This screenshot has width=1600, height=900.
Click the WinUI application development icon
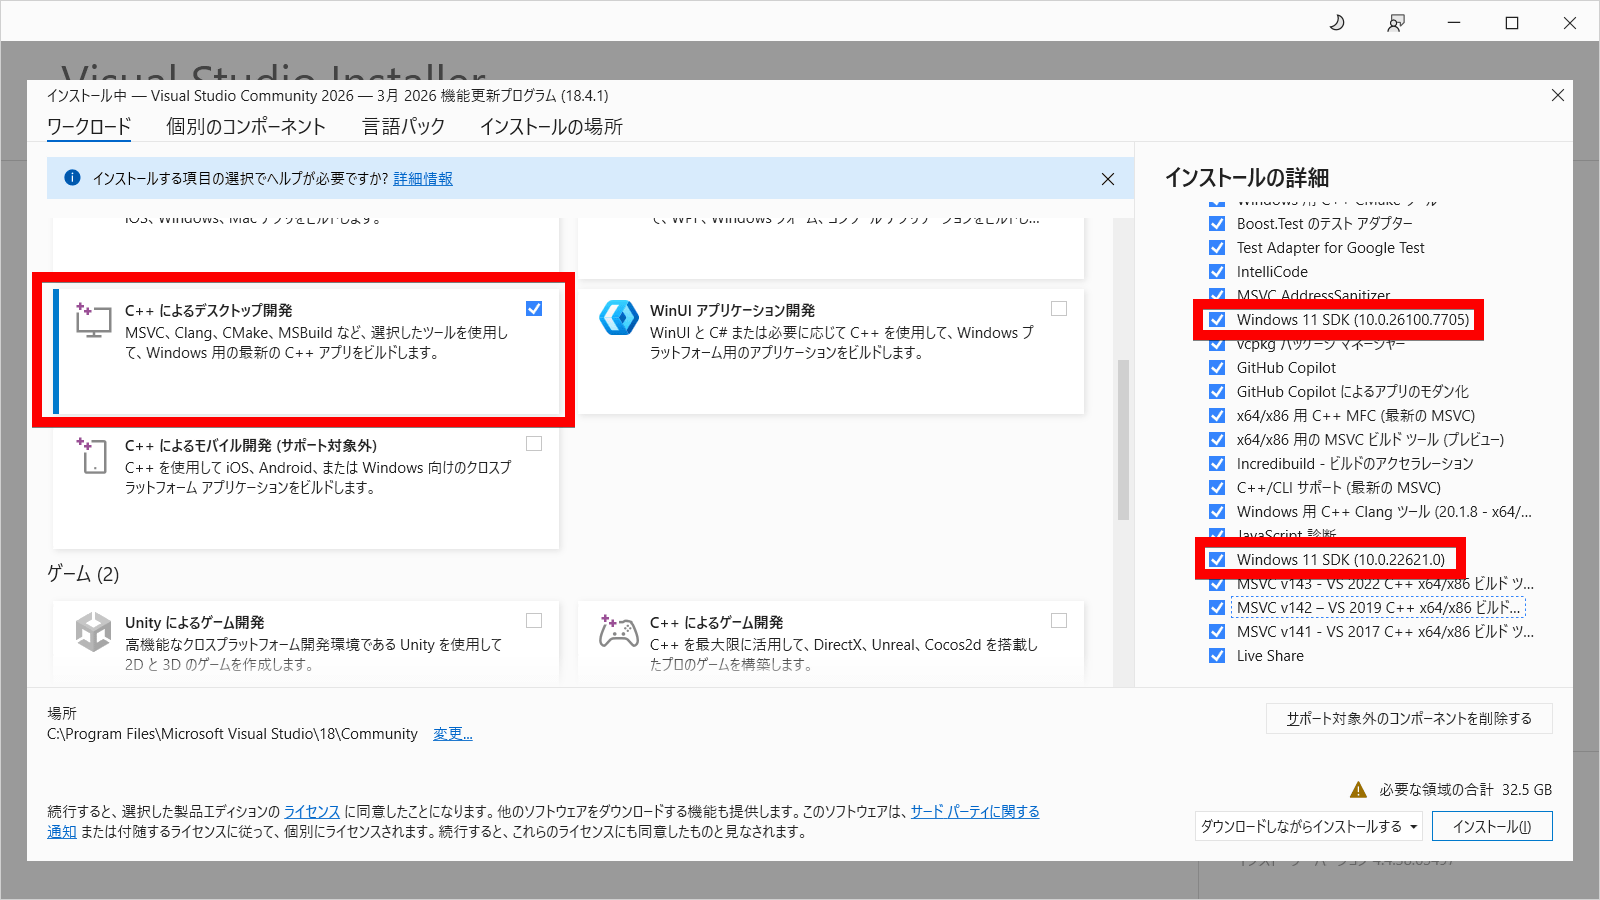coord(619,318)
